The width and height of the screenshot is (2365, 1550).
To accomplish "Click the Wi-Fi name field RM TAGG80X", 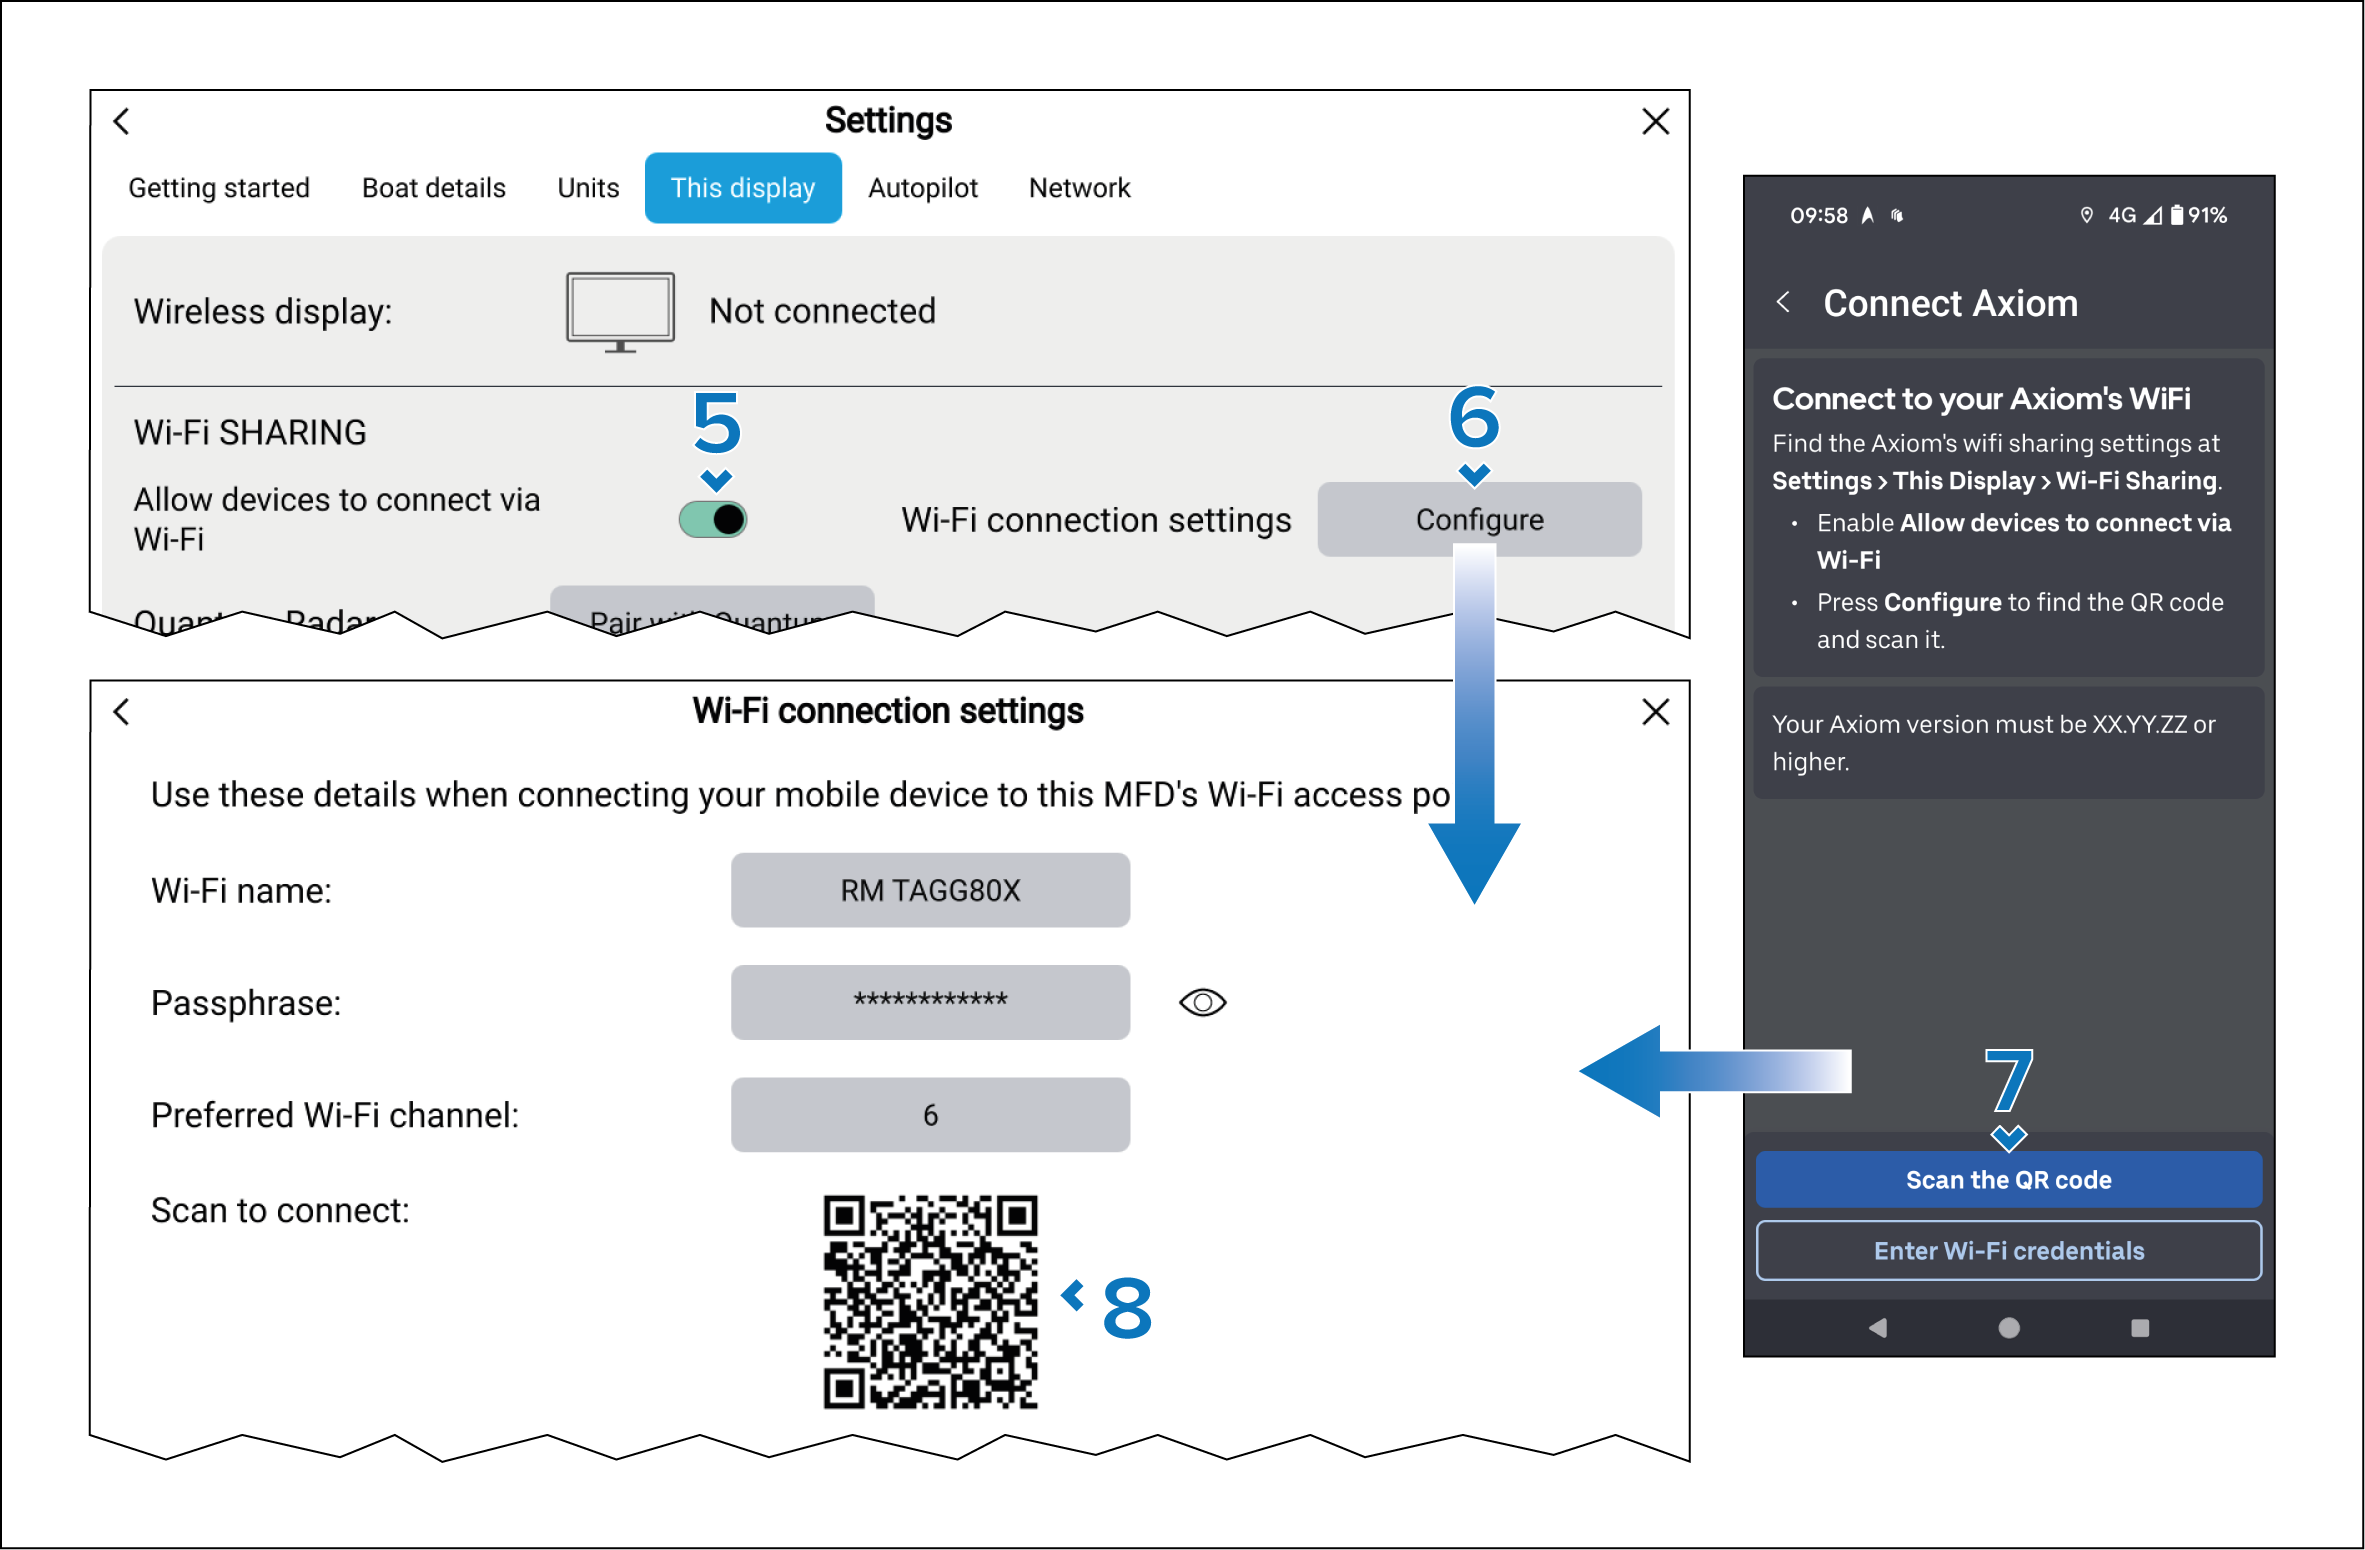I will click(930, 890).
